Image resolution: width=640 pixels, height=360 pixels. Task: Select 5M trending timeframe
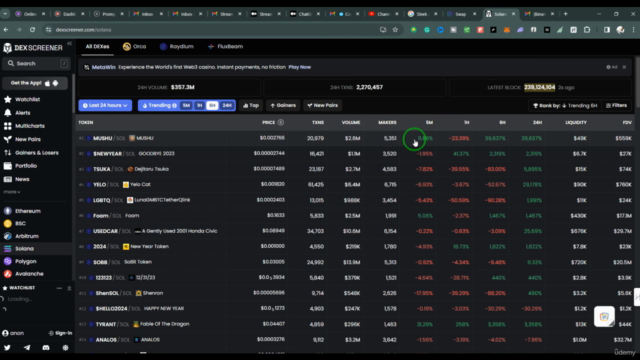186,105
